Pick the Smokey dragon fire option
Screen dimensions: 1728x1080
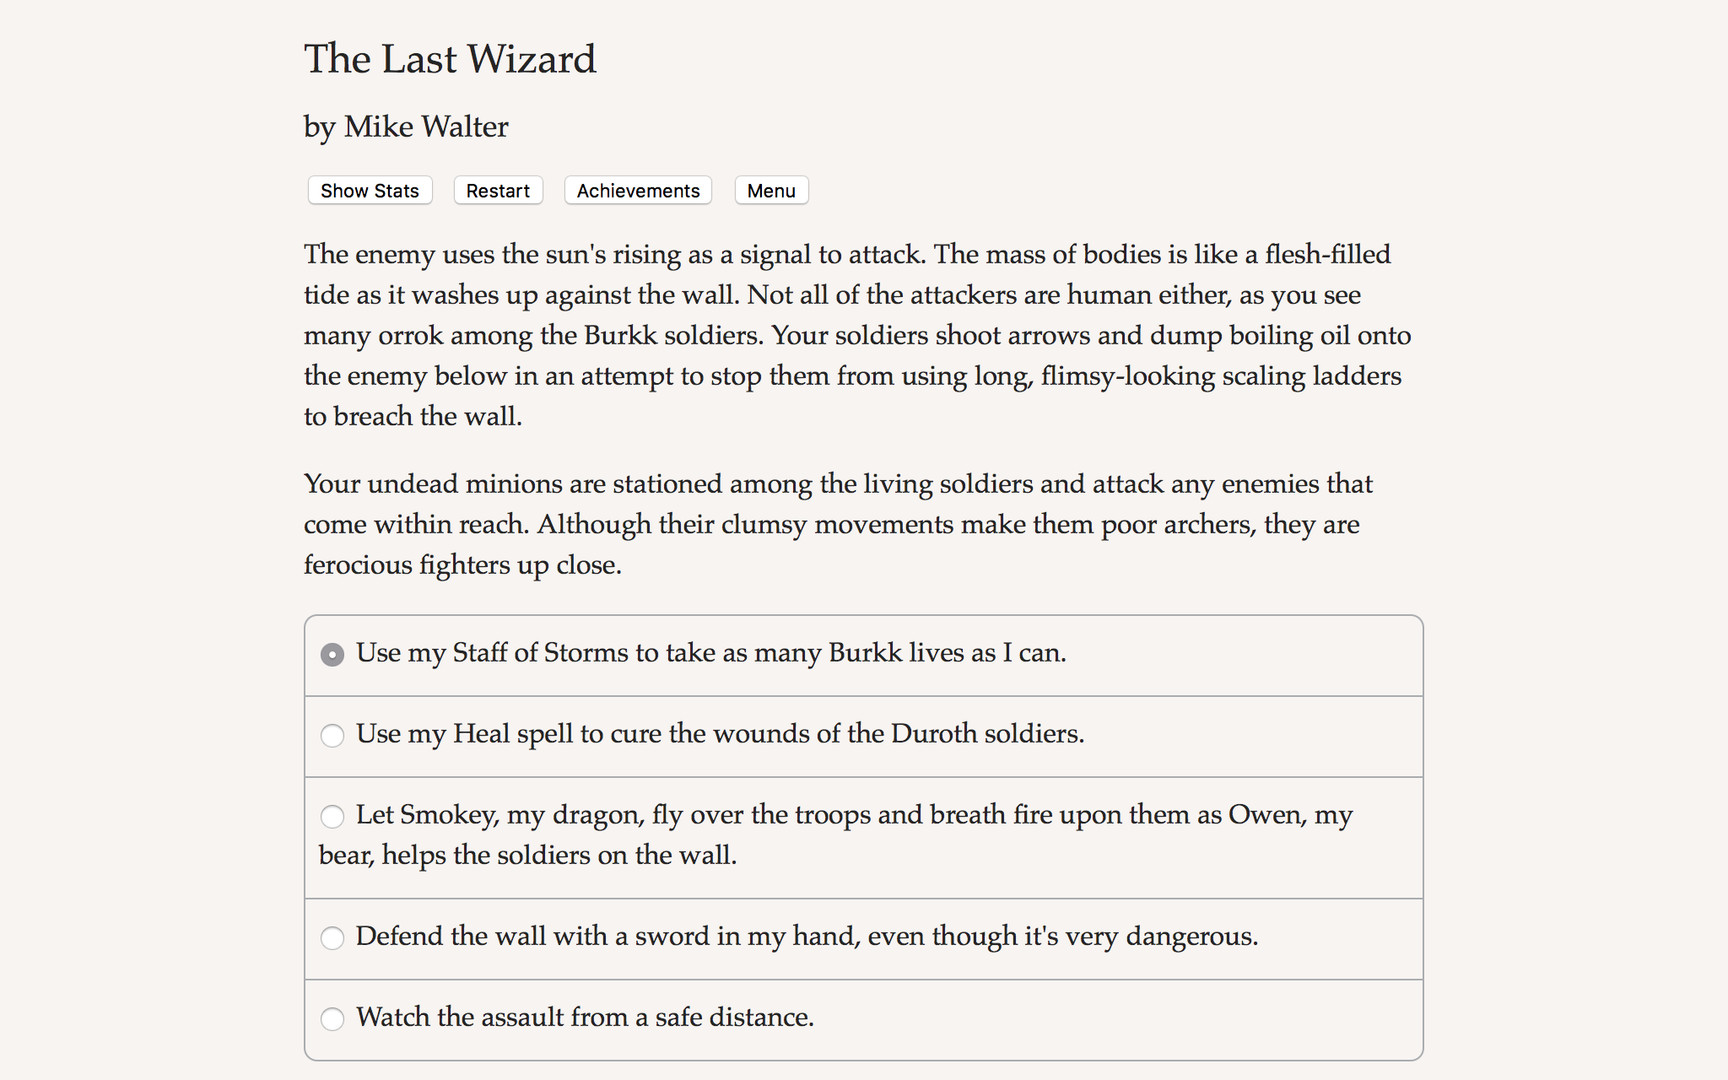tap(332, 817)
